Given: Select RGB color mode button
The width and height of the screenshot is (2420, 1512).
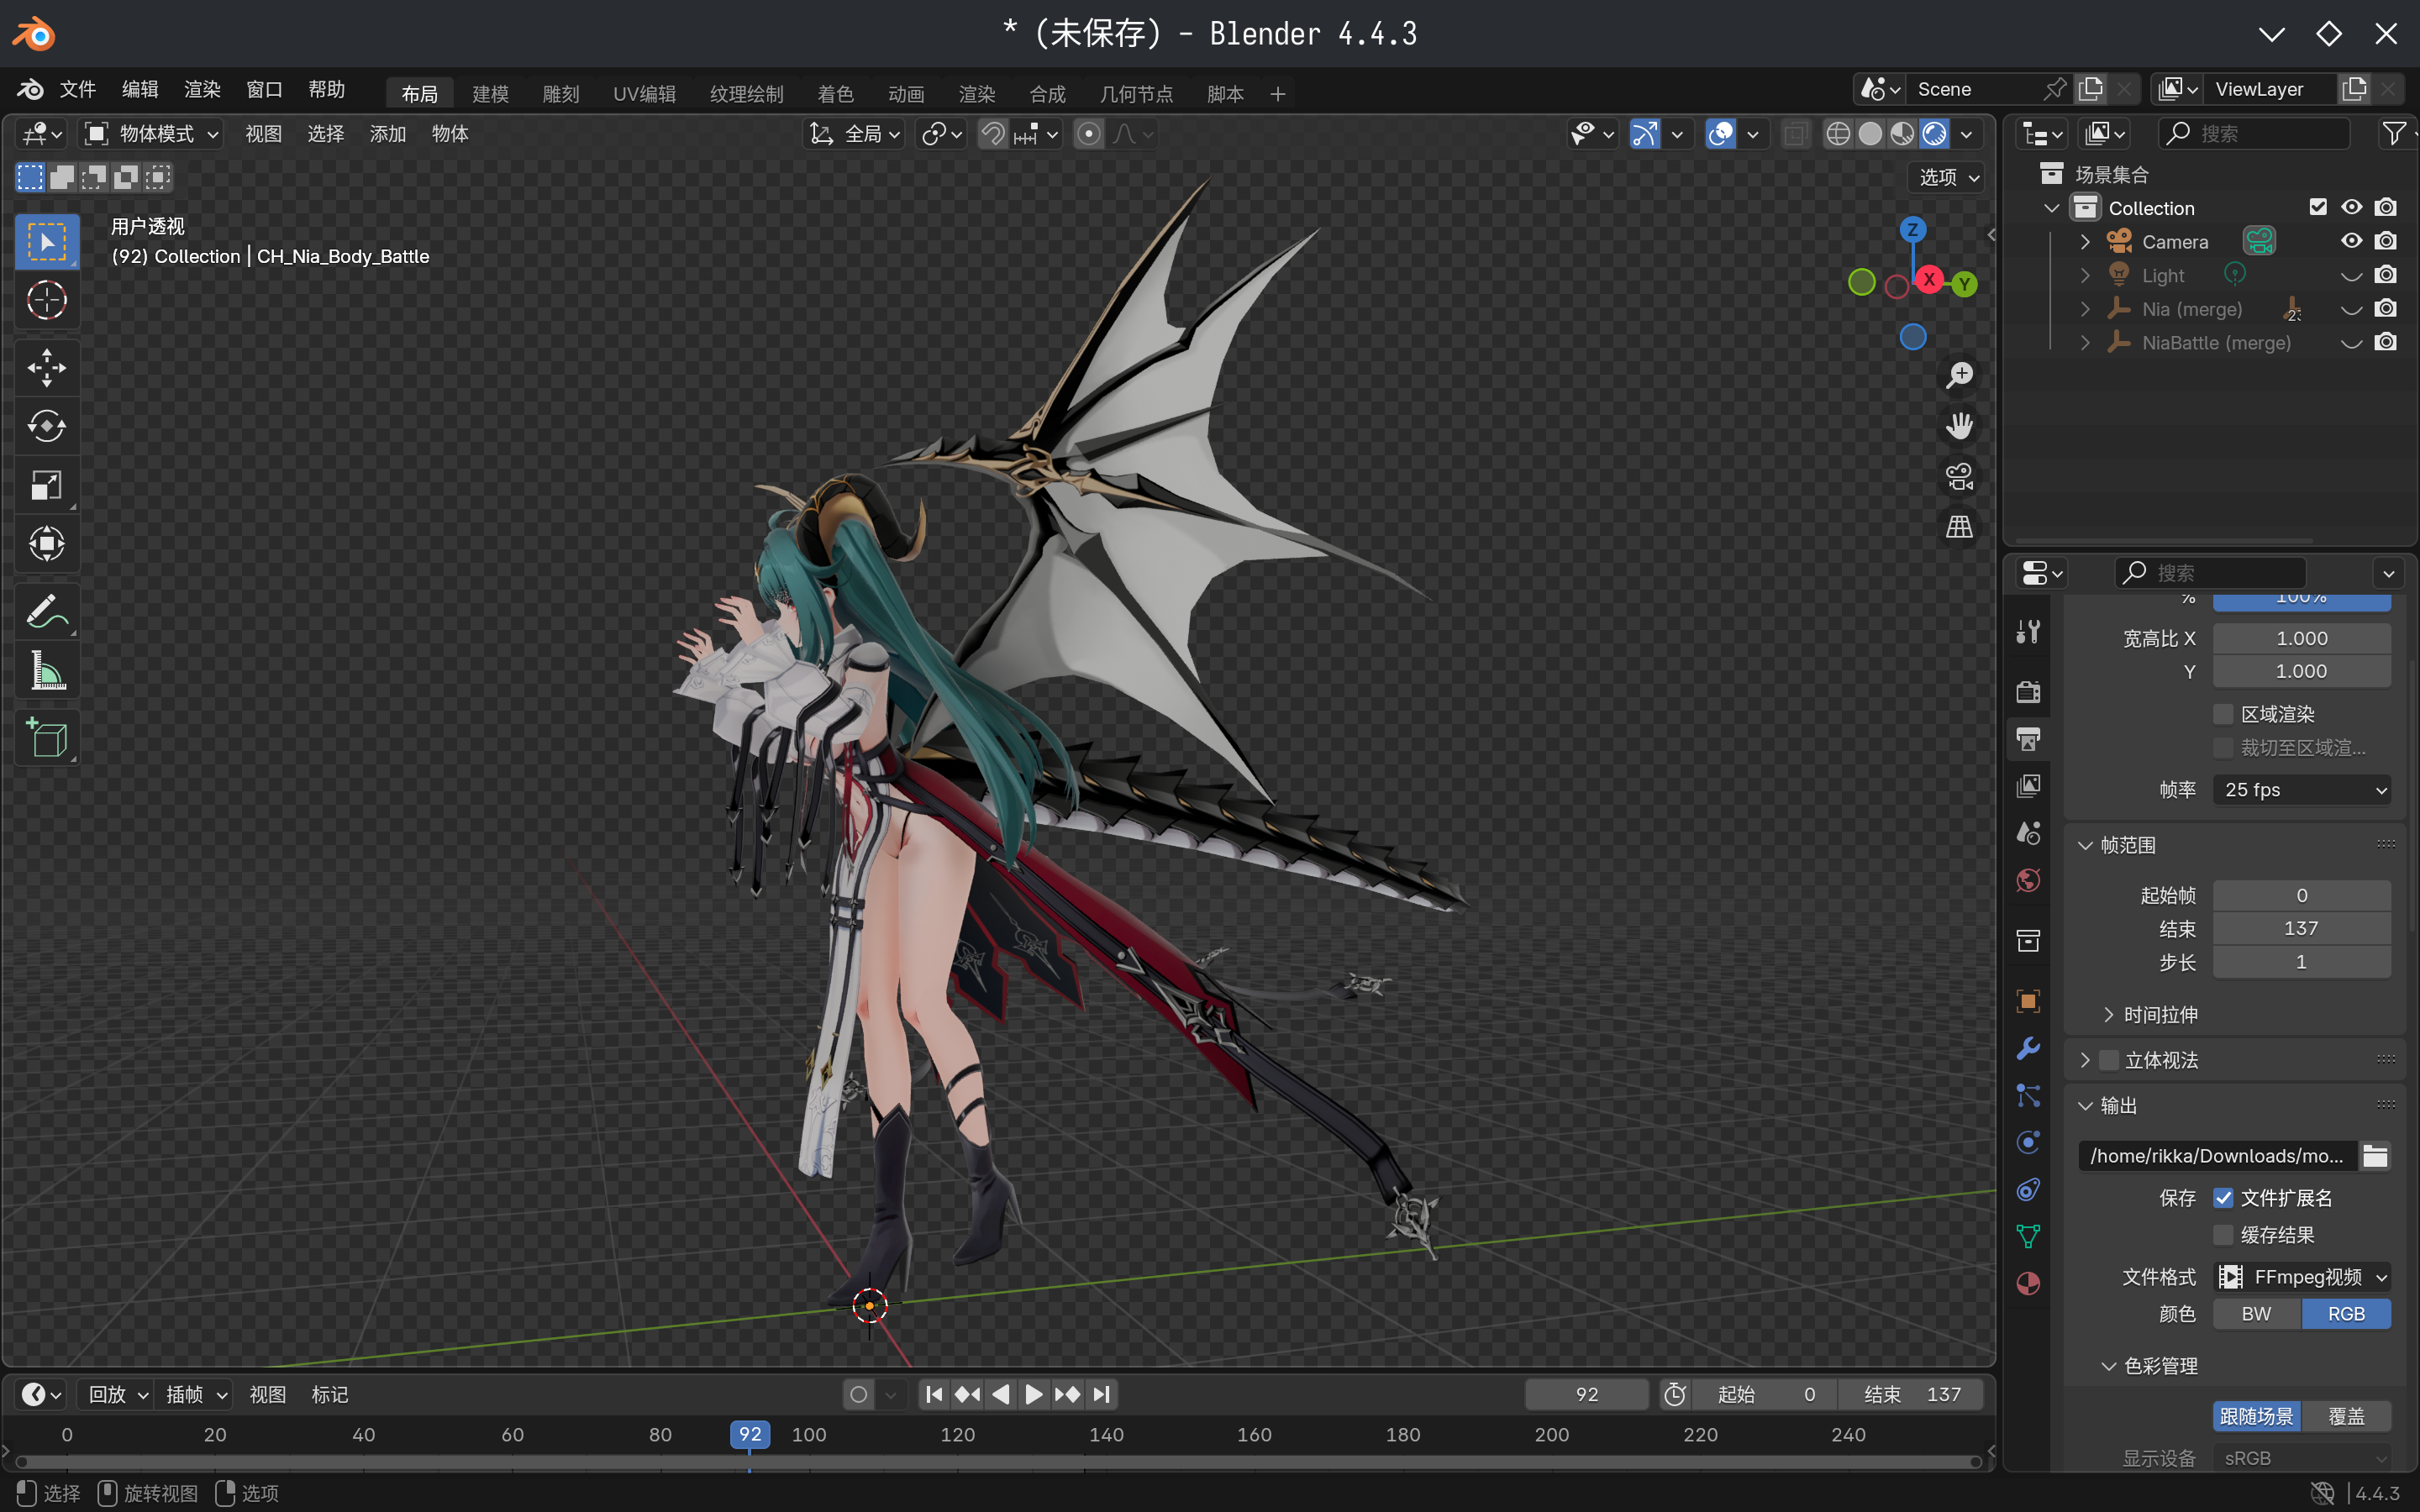Looking at the screenshot, I should (2346, 1314).
